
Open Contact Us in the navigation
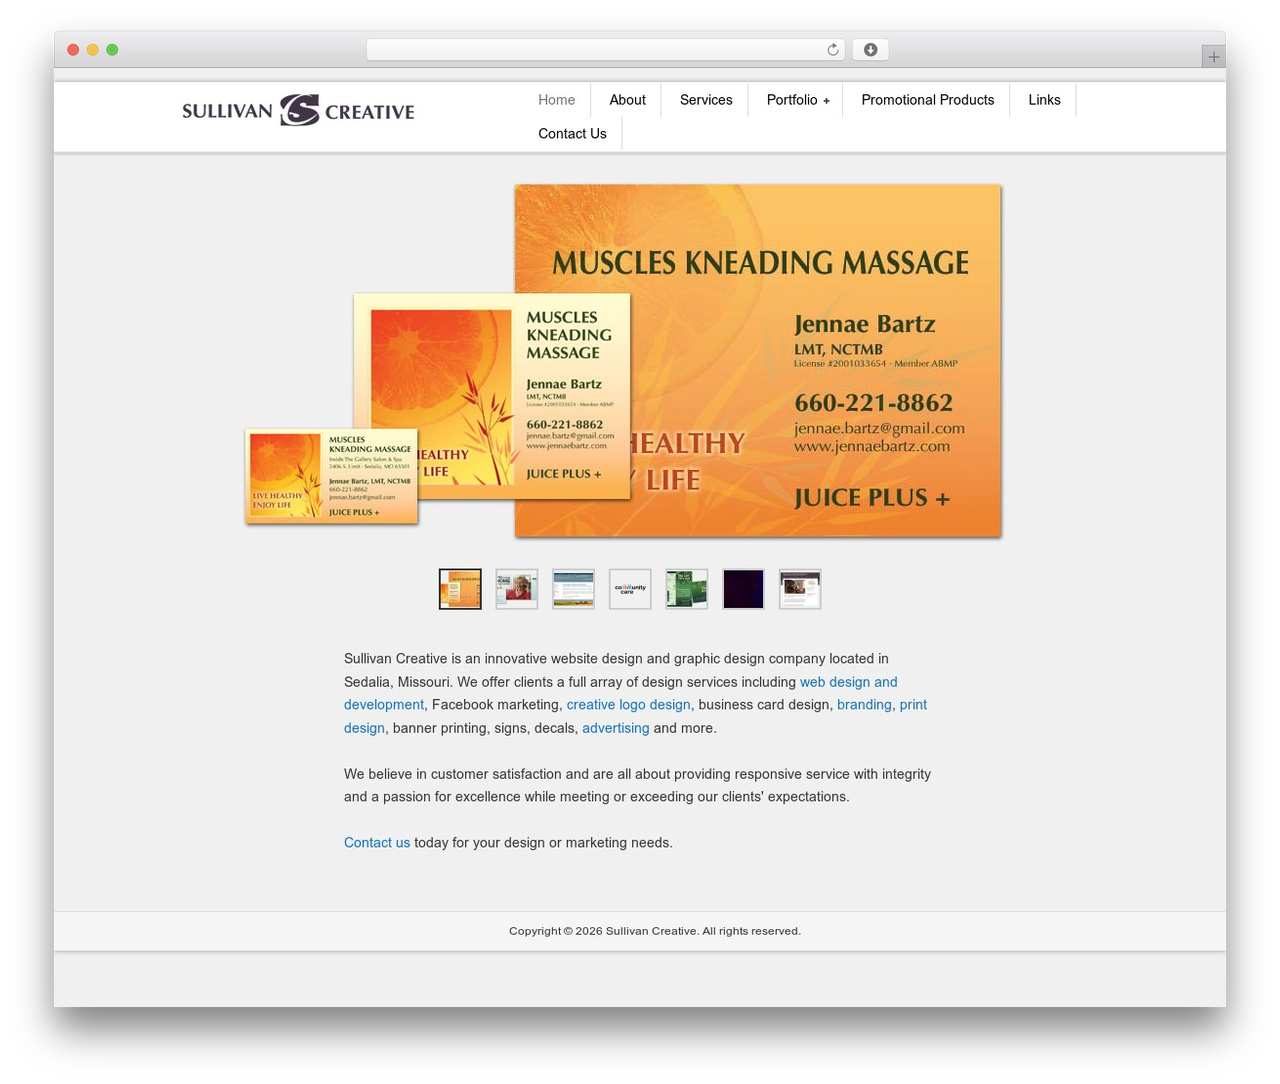pyautogui.click(x=572, y=134)
